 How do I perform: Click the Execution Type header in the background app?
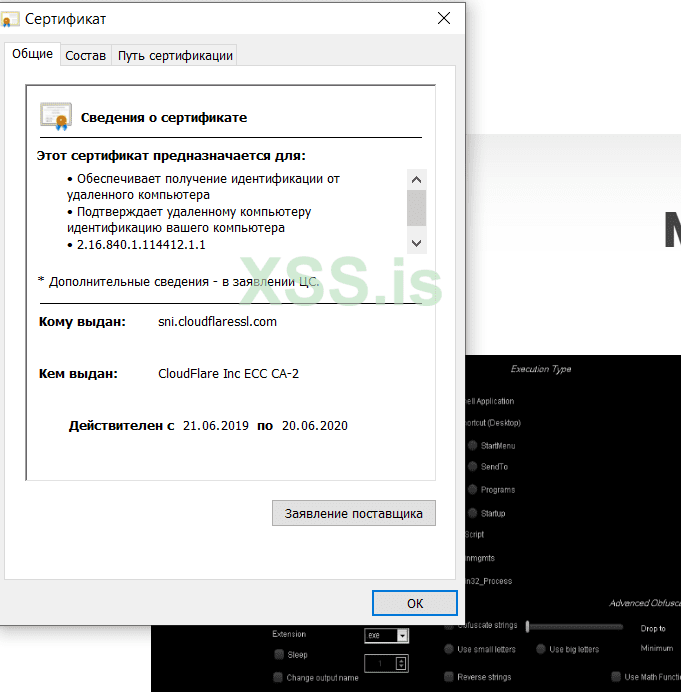click(x=541, y=369)
